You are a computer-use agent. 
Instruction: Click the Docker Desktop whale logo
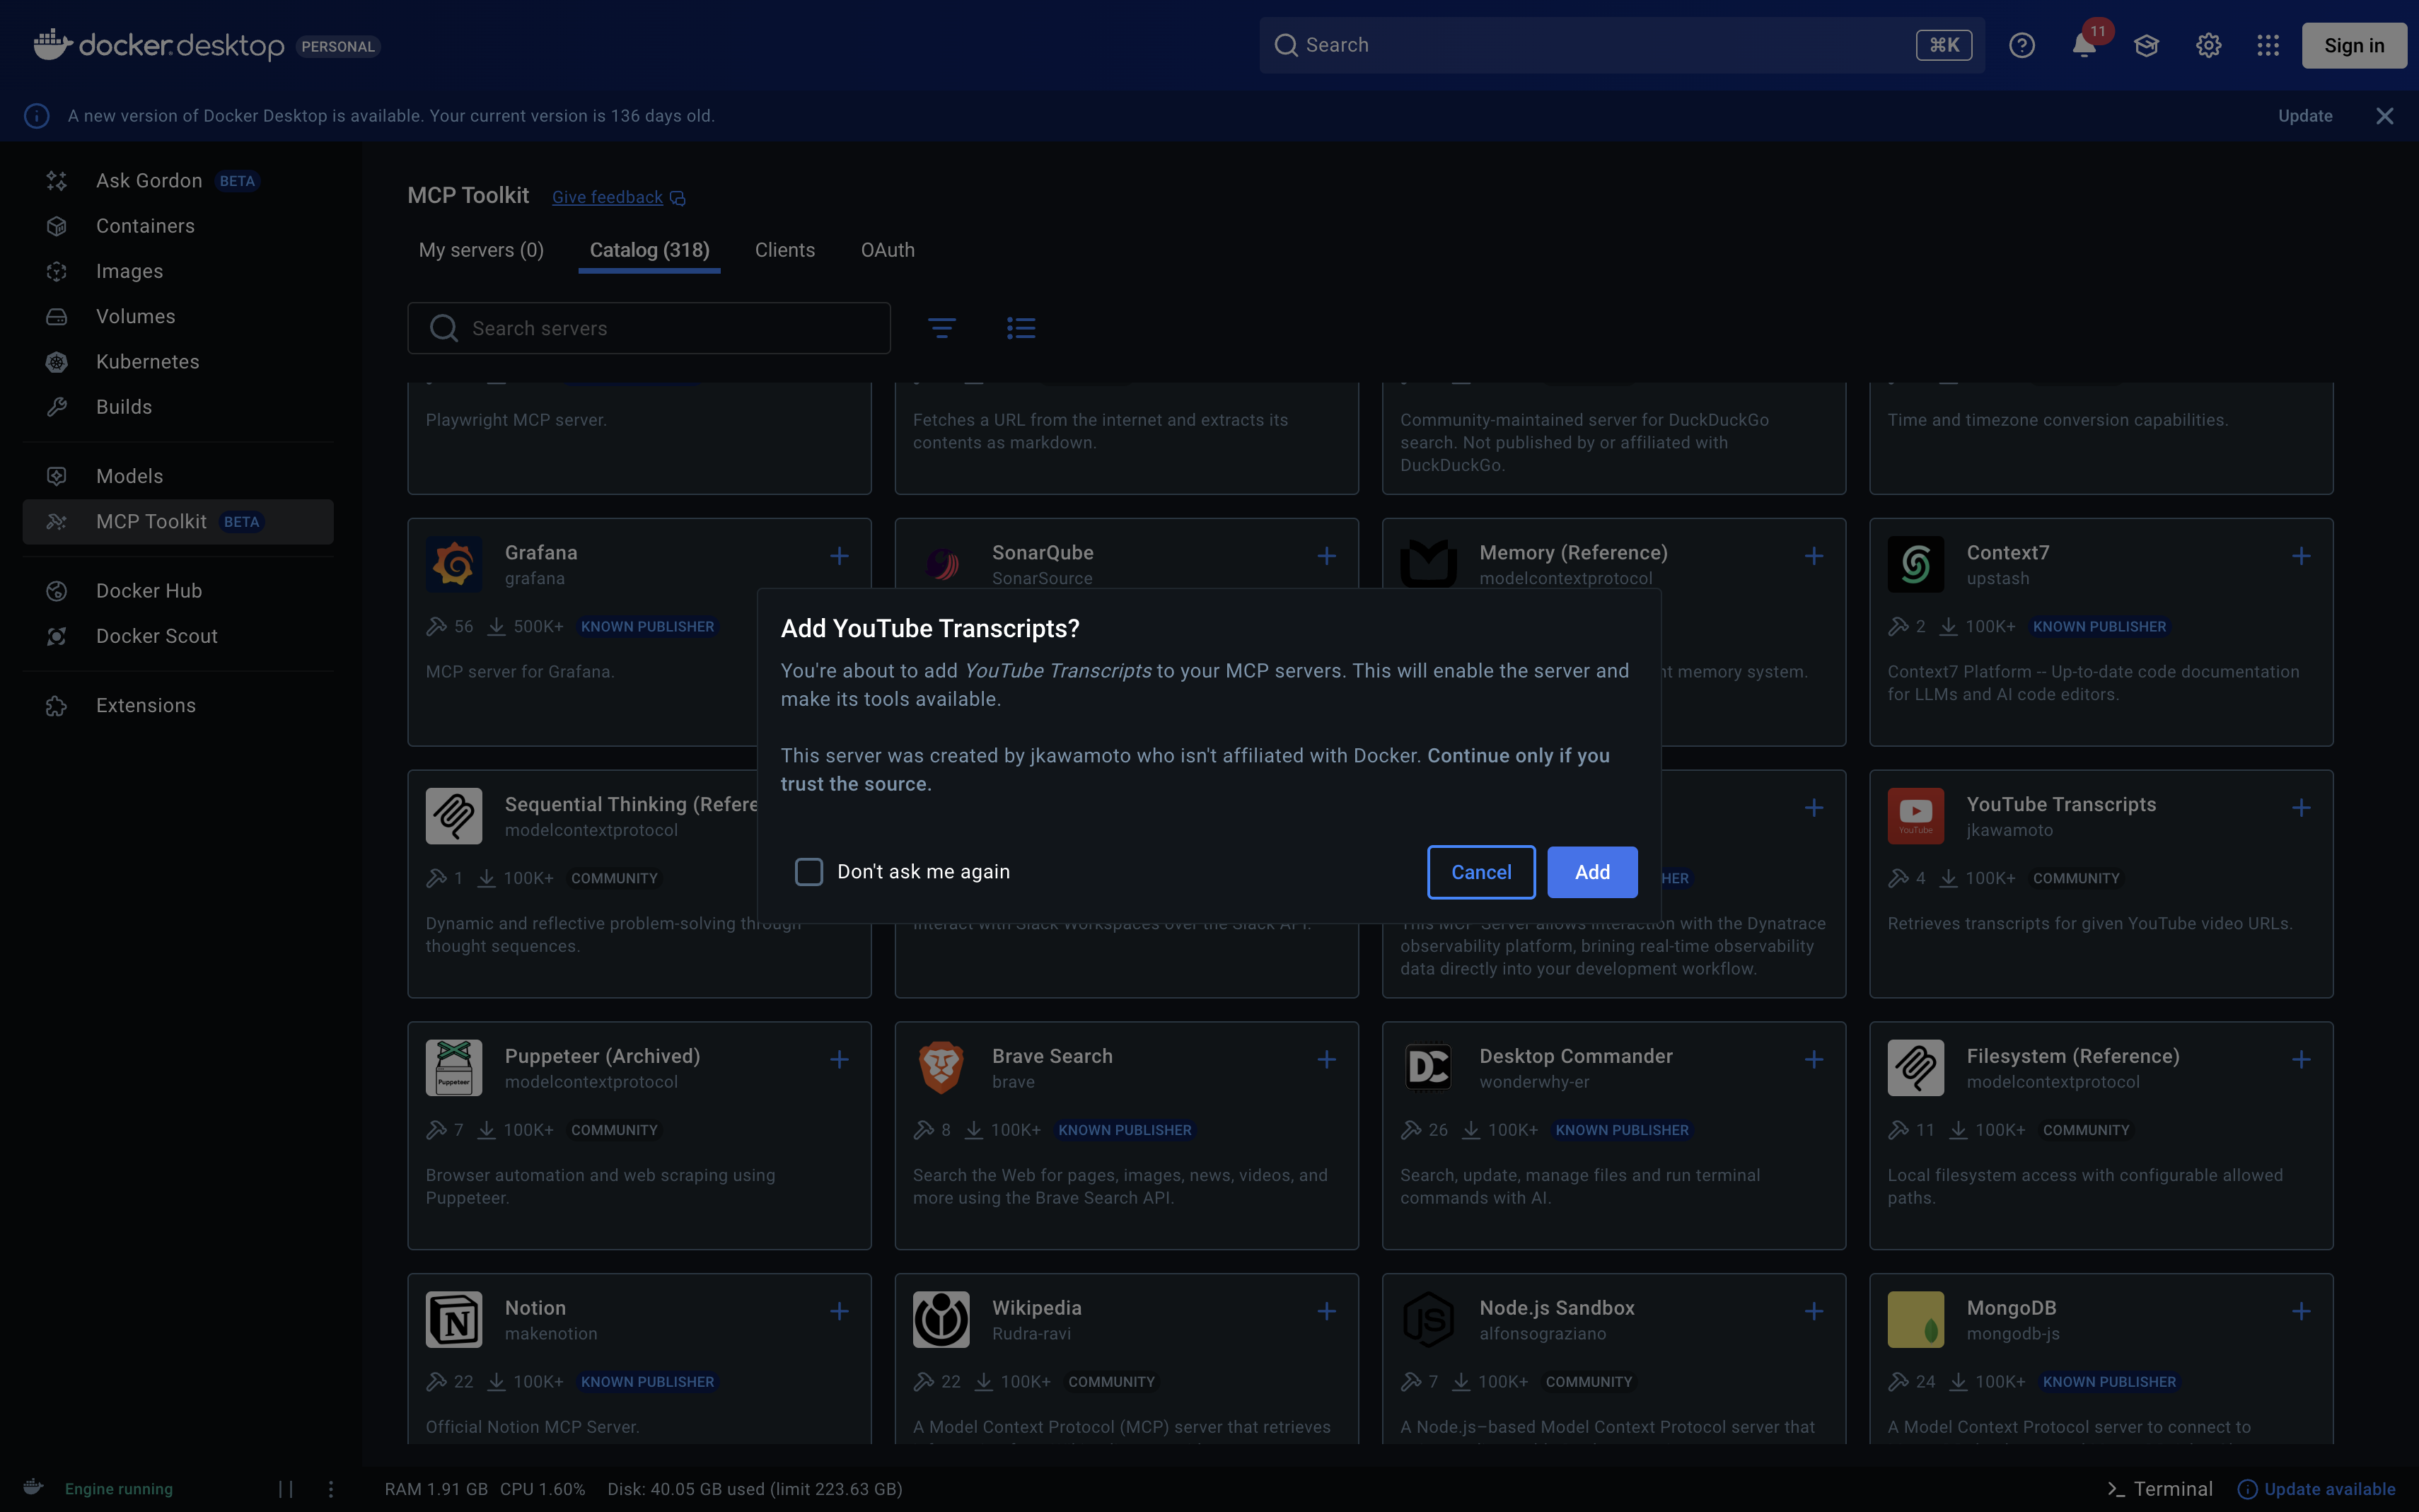pyautogui.click(x=52, y=44)
